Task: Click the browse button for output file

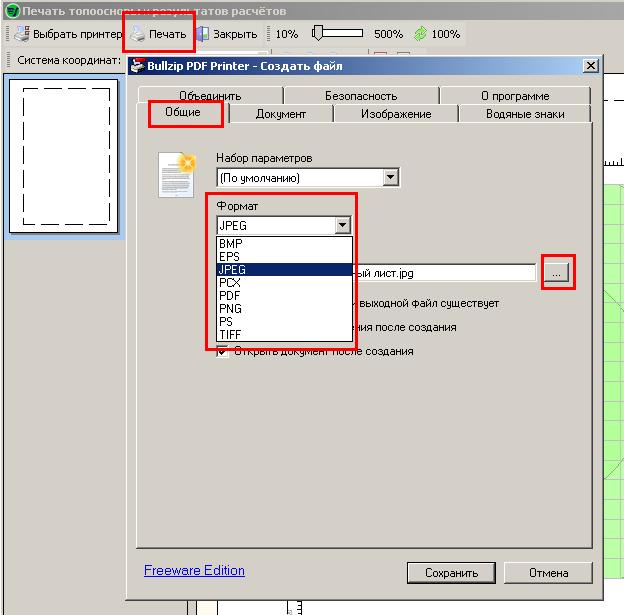Action: 558,273
